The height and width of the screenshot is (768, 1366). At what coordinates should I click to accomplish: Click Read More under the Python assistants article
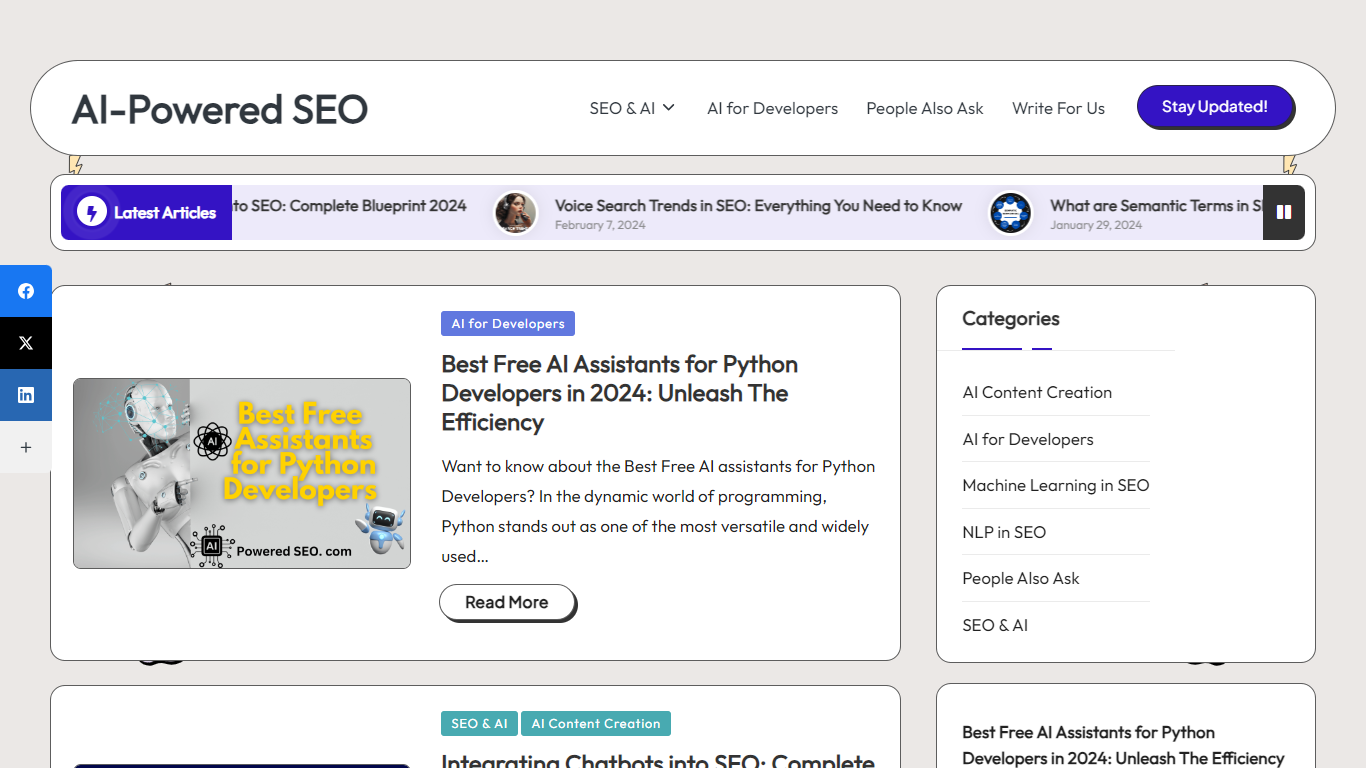tap(506, 602)
